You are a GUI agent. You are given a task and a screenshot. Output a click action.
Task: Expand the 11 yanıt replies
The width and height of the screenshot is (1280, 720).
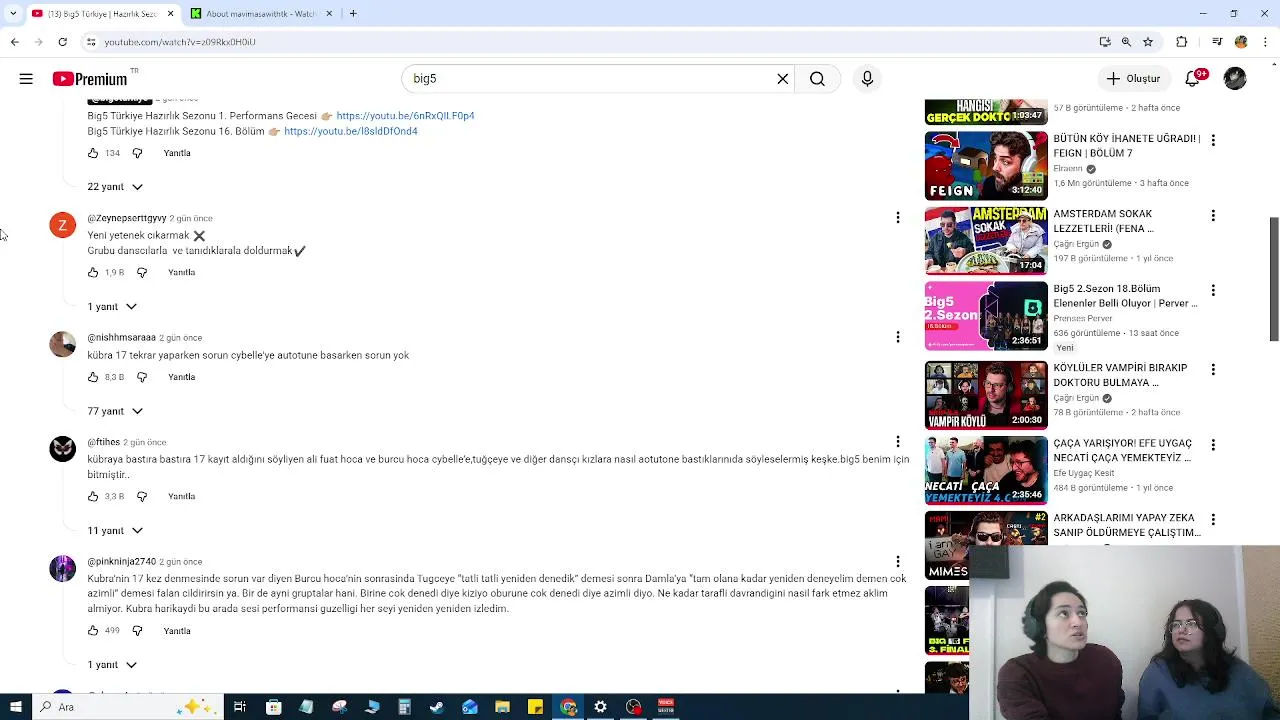tap(115, 530)
